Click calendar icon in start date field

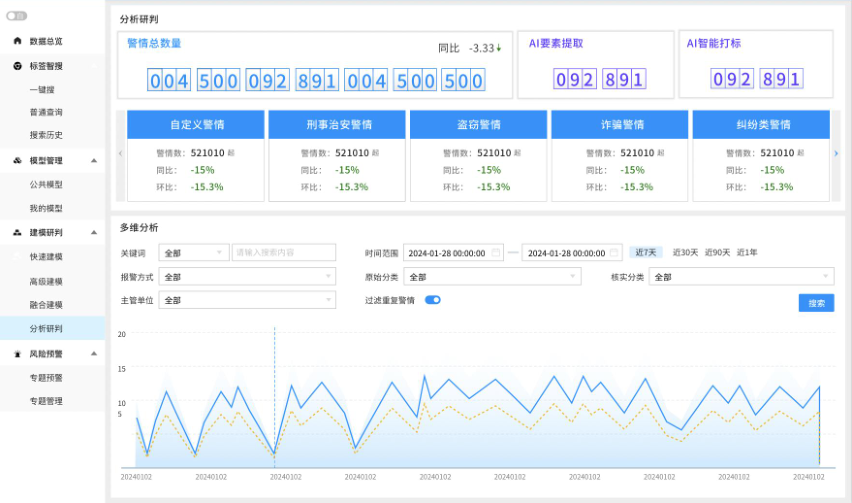coord(496,253)
